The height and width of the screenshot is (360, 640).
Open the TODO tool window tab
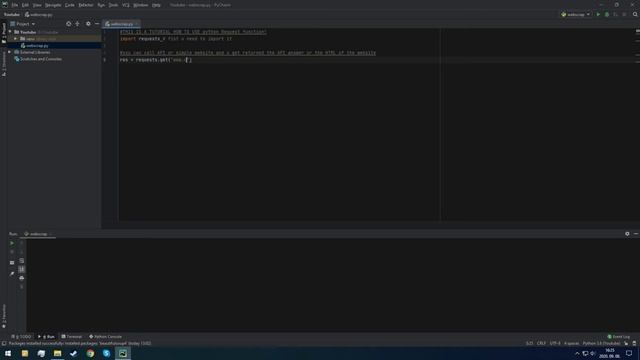point(21,337)
